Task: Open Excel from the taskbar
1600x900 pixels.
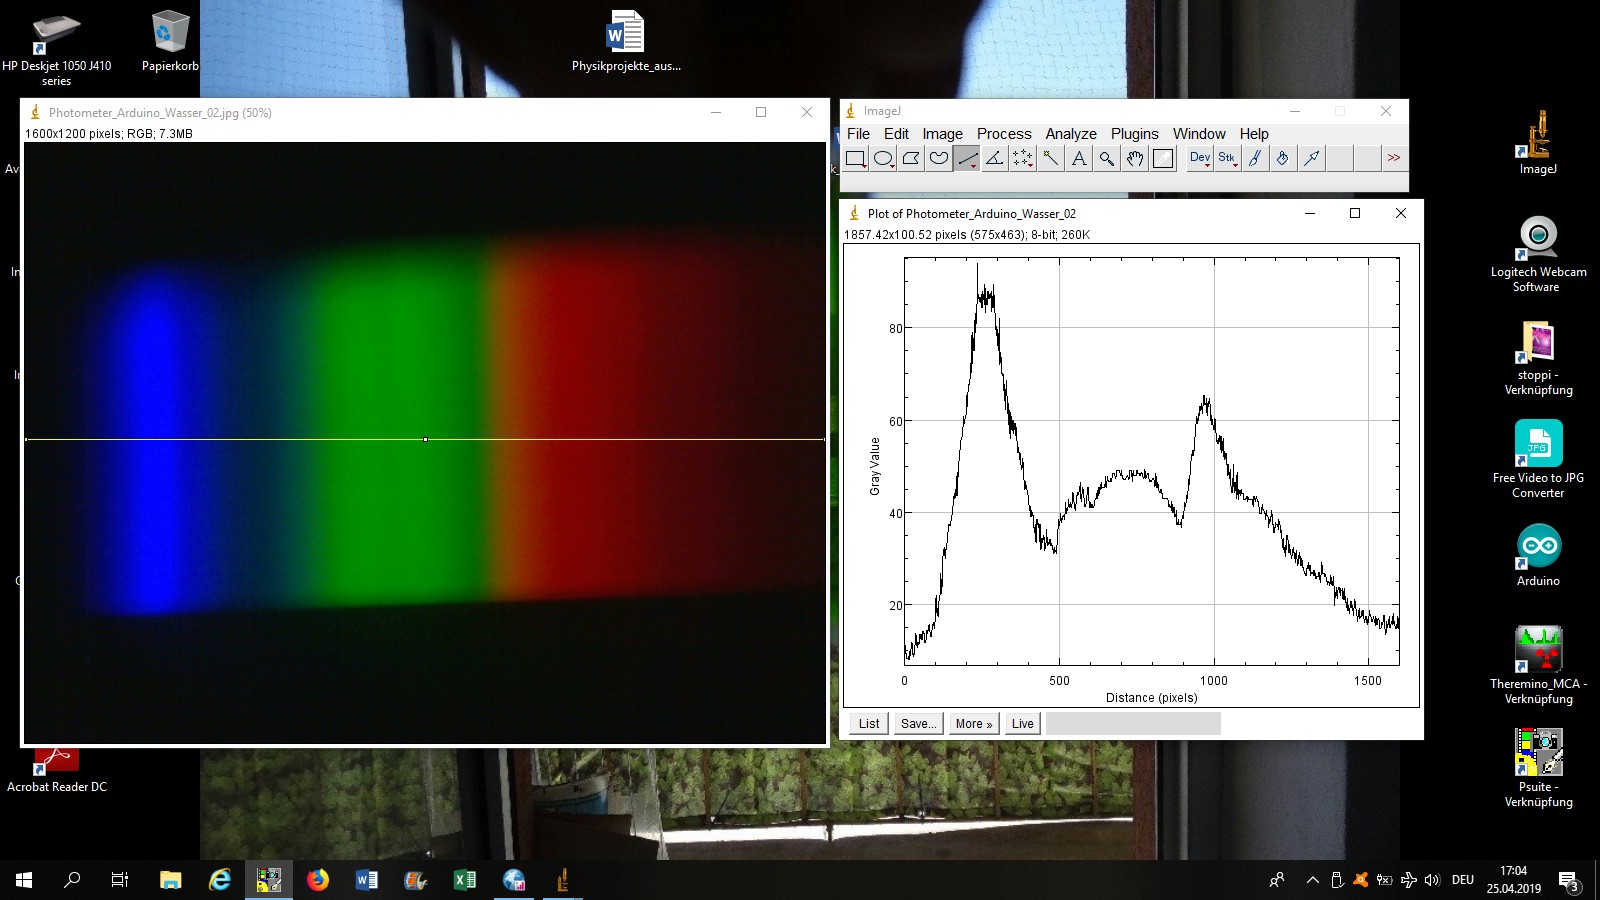Action: [x=465, y=880]
